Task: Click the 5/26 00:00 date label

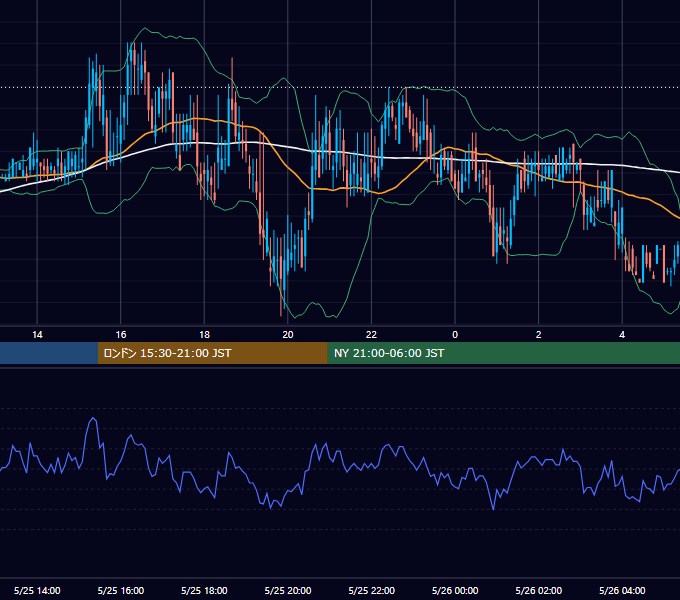Action: [x=455, y=590]
